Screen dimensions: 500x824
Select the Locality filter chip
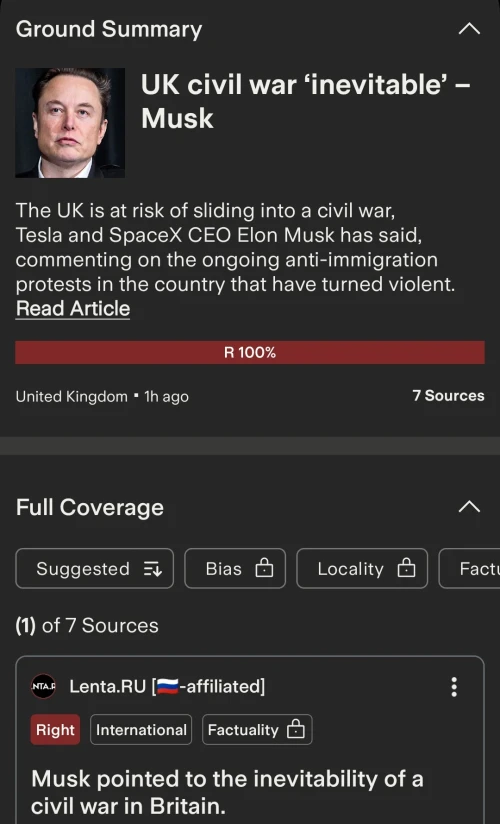362,569
